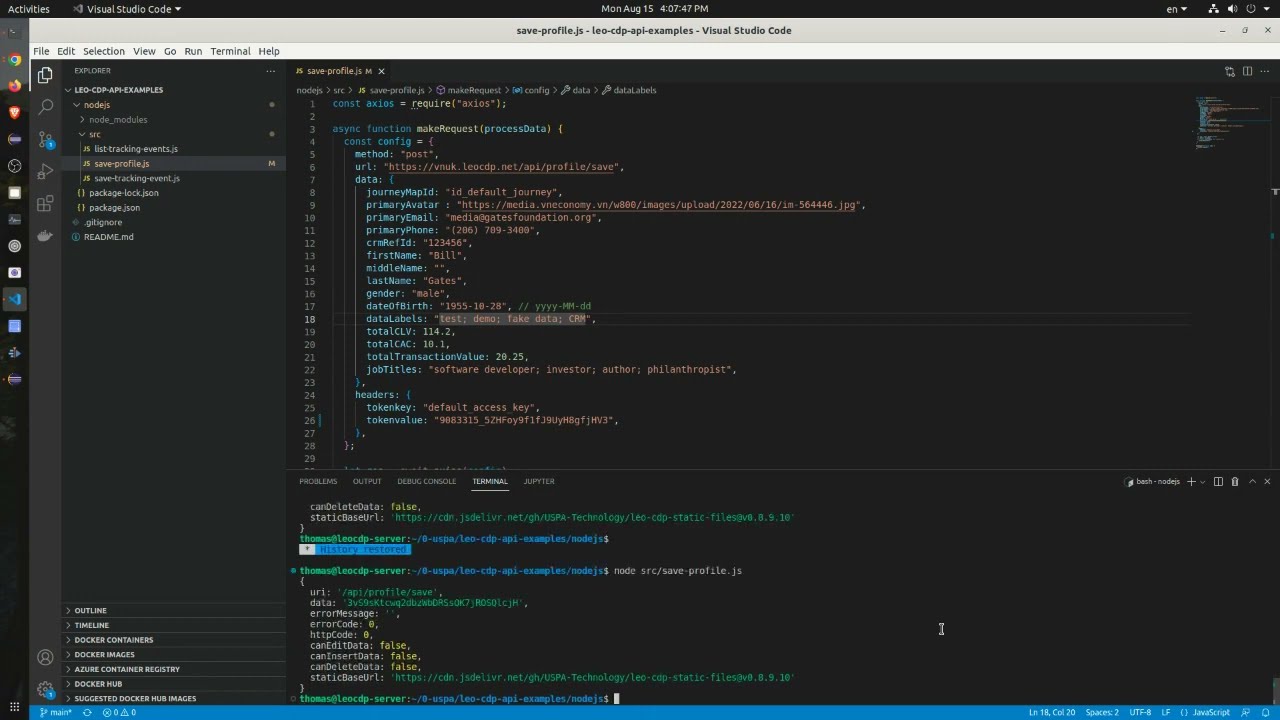Open the Terminal menu
The width and height of the screenshot is (1280, 720).
click(x=230, y=51)
